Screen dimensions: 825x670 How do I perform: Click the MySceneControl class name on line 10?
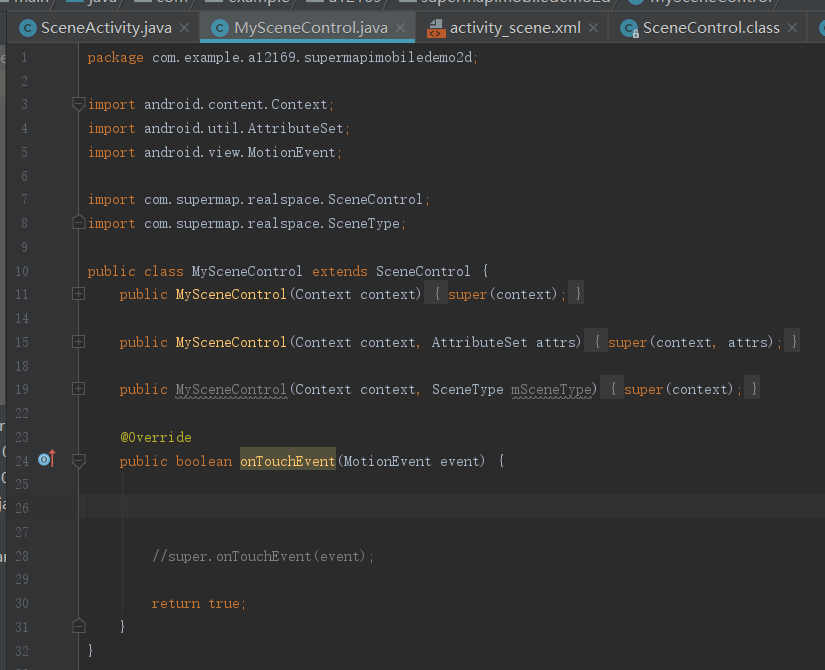click(247, 271)
